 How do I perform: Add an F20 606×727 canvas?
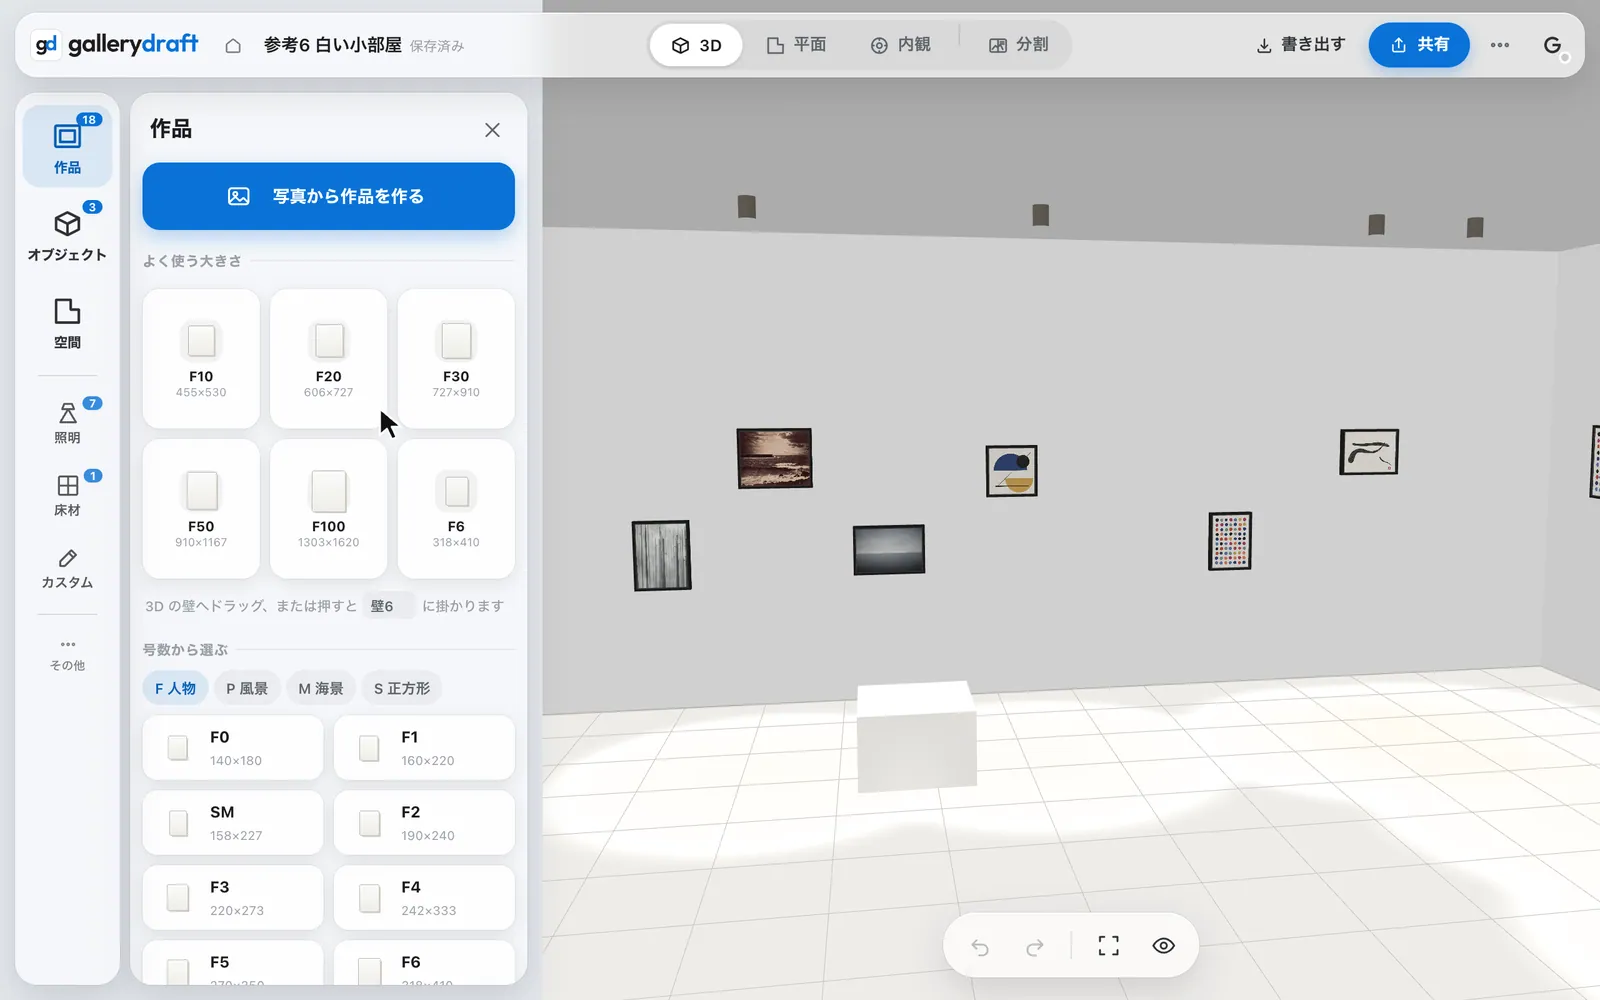pyautogui.click(x=329, y=359)
